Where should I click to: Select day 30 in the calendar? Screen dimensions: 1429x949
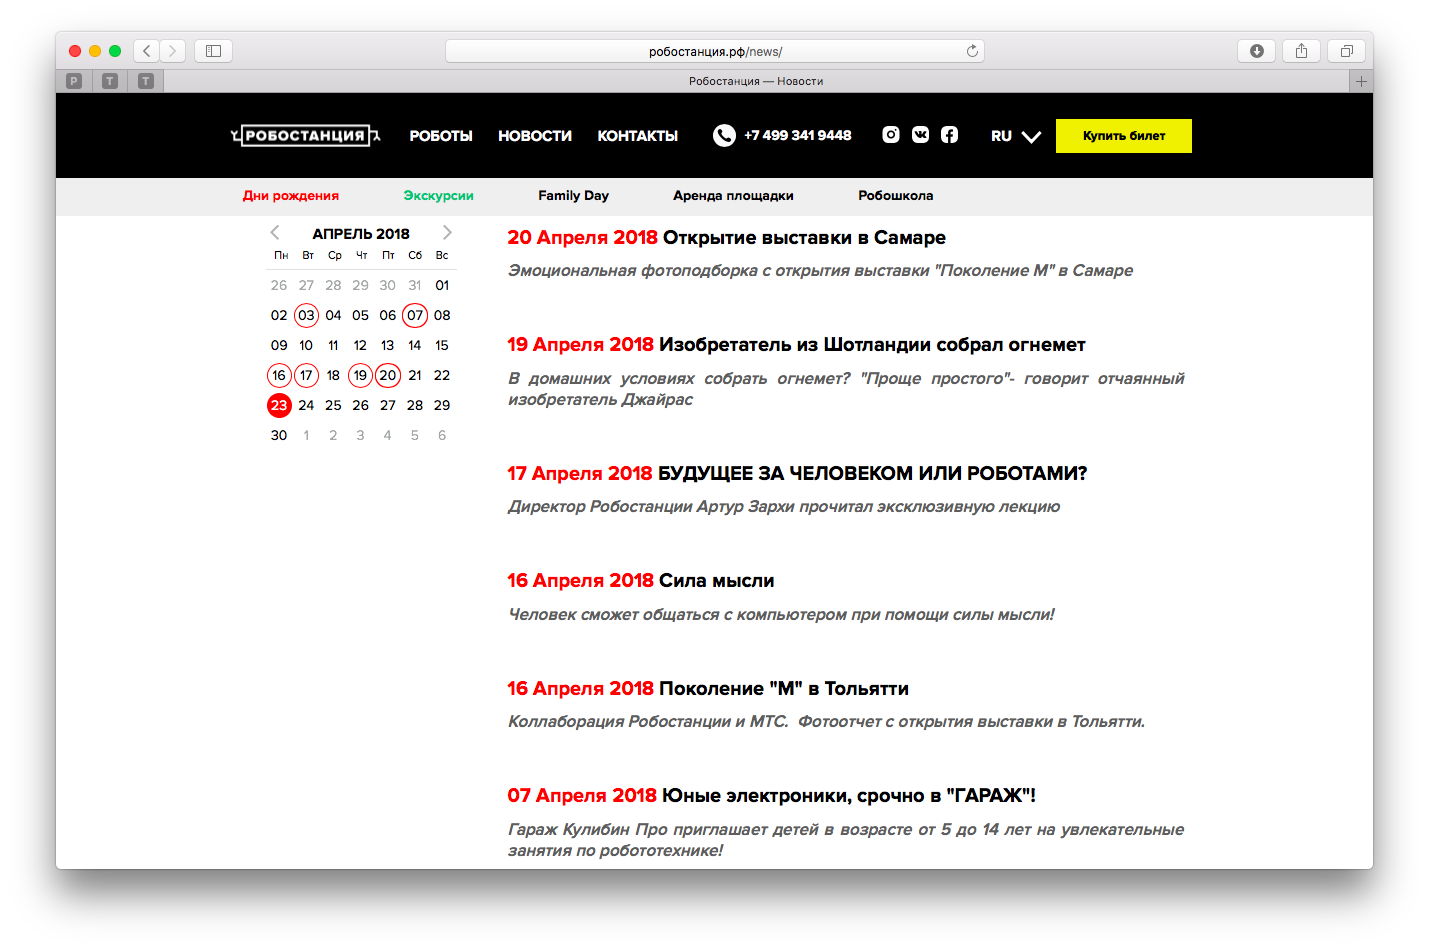tap(279, 435)
